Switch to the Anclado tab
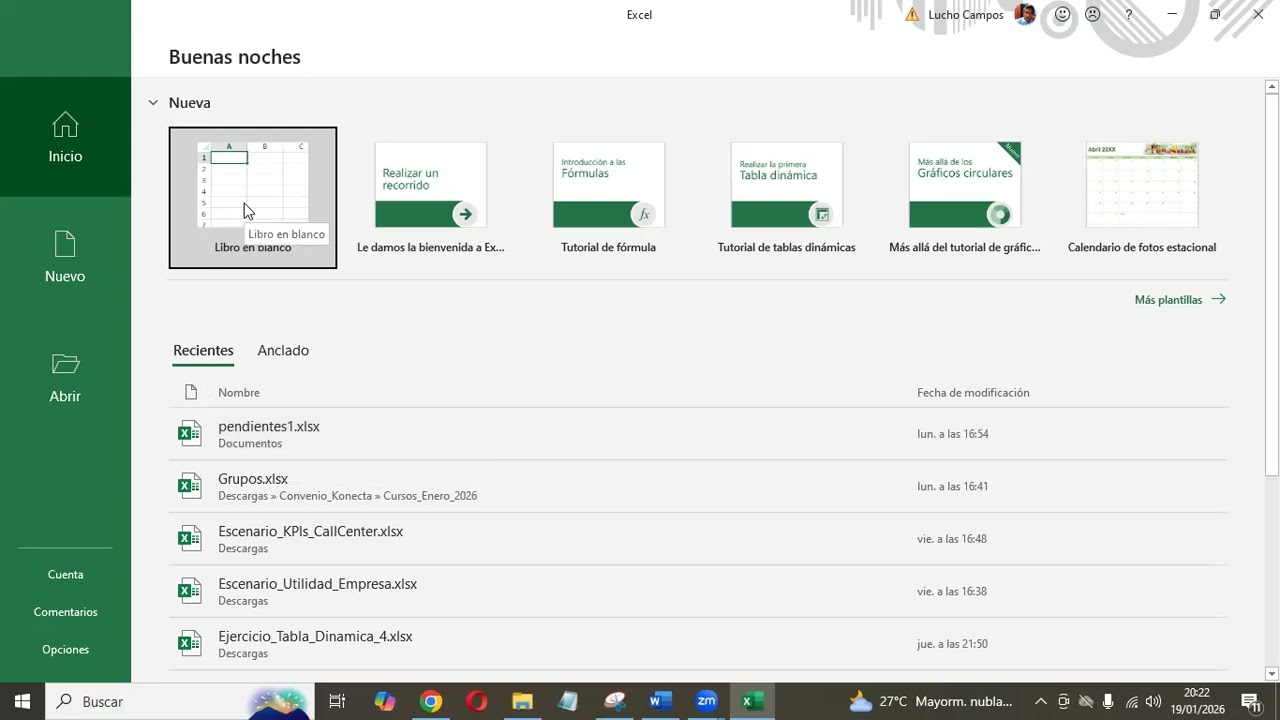This screenshot has width=1280, height=720. (283, 350)
